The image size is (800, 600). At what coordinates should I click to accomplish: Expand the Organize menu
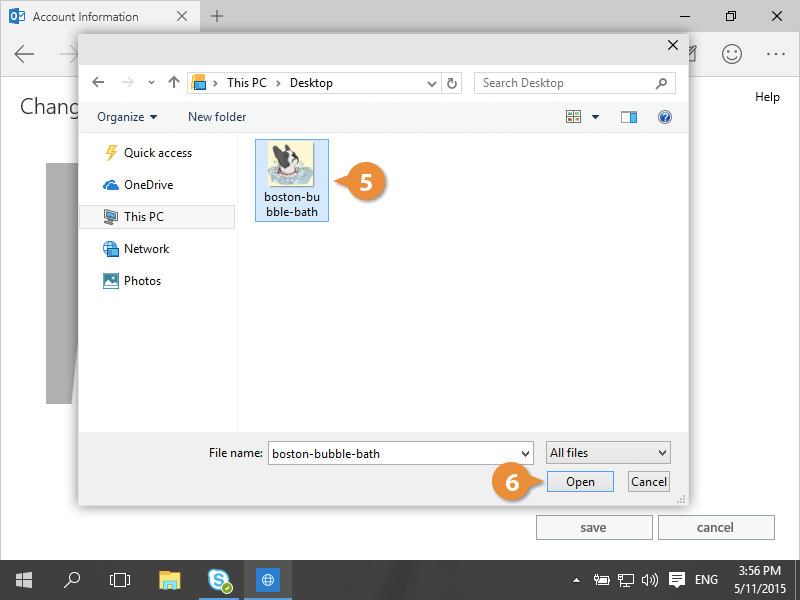(x=127, y=117)
